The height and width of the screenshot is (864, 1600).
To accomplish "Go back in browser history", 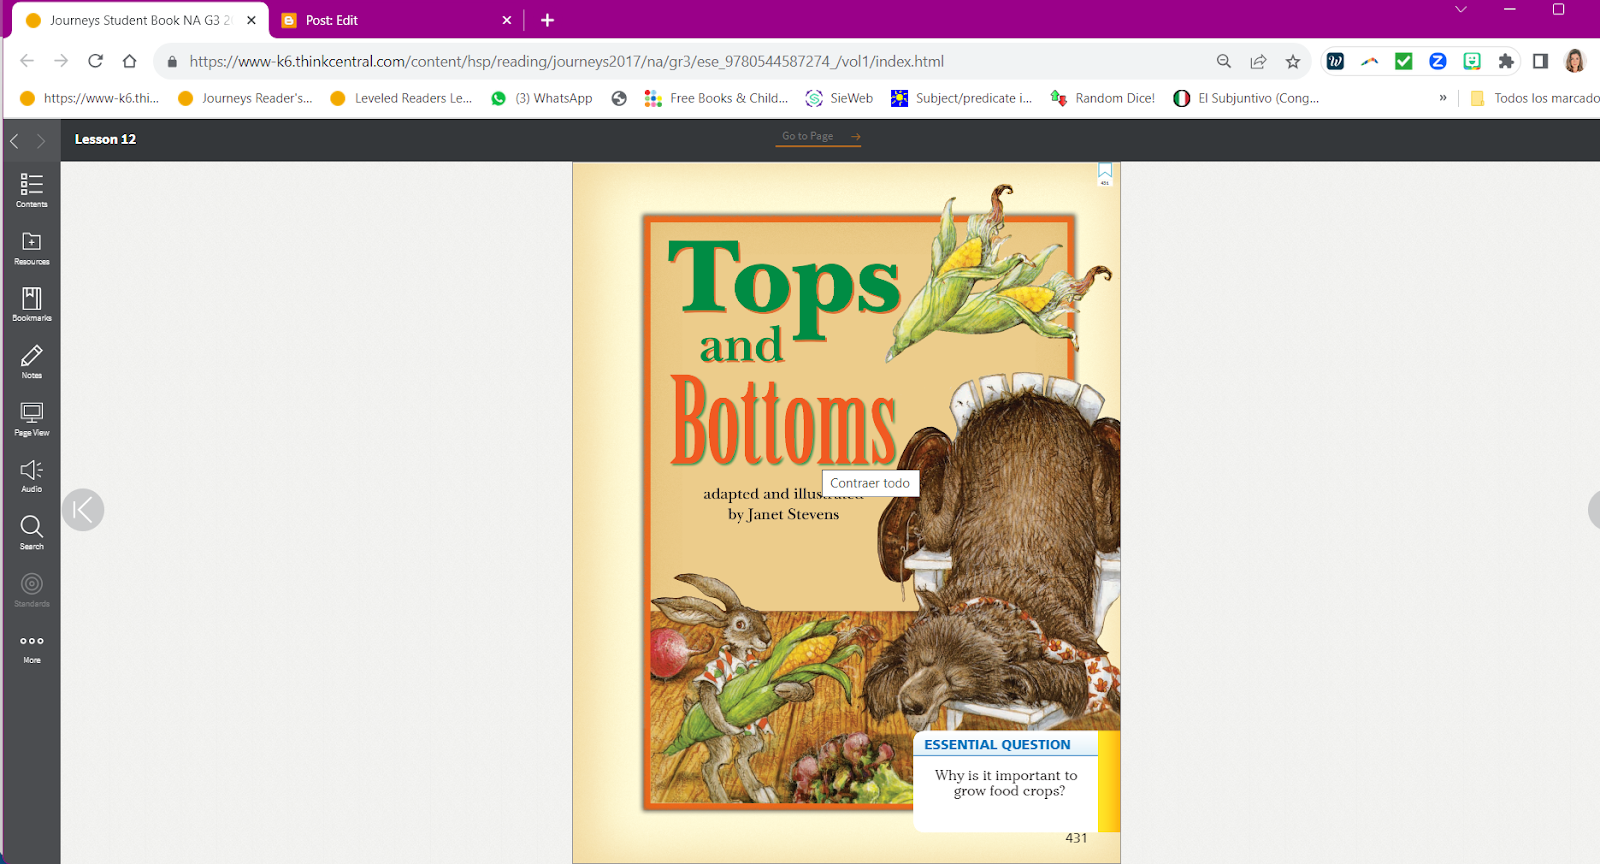I will click(x=27, y=61).
